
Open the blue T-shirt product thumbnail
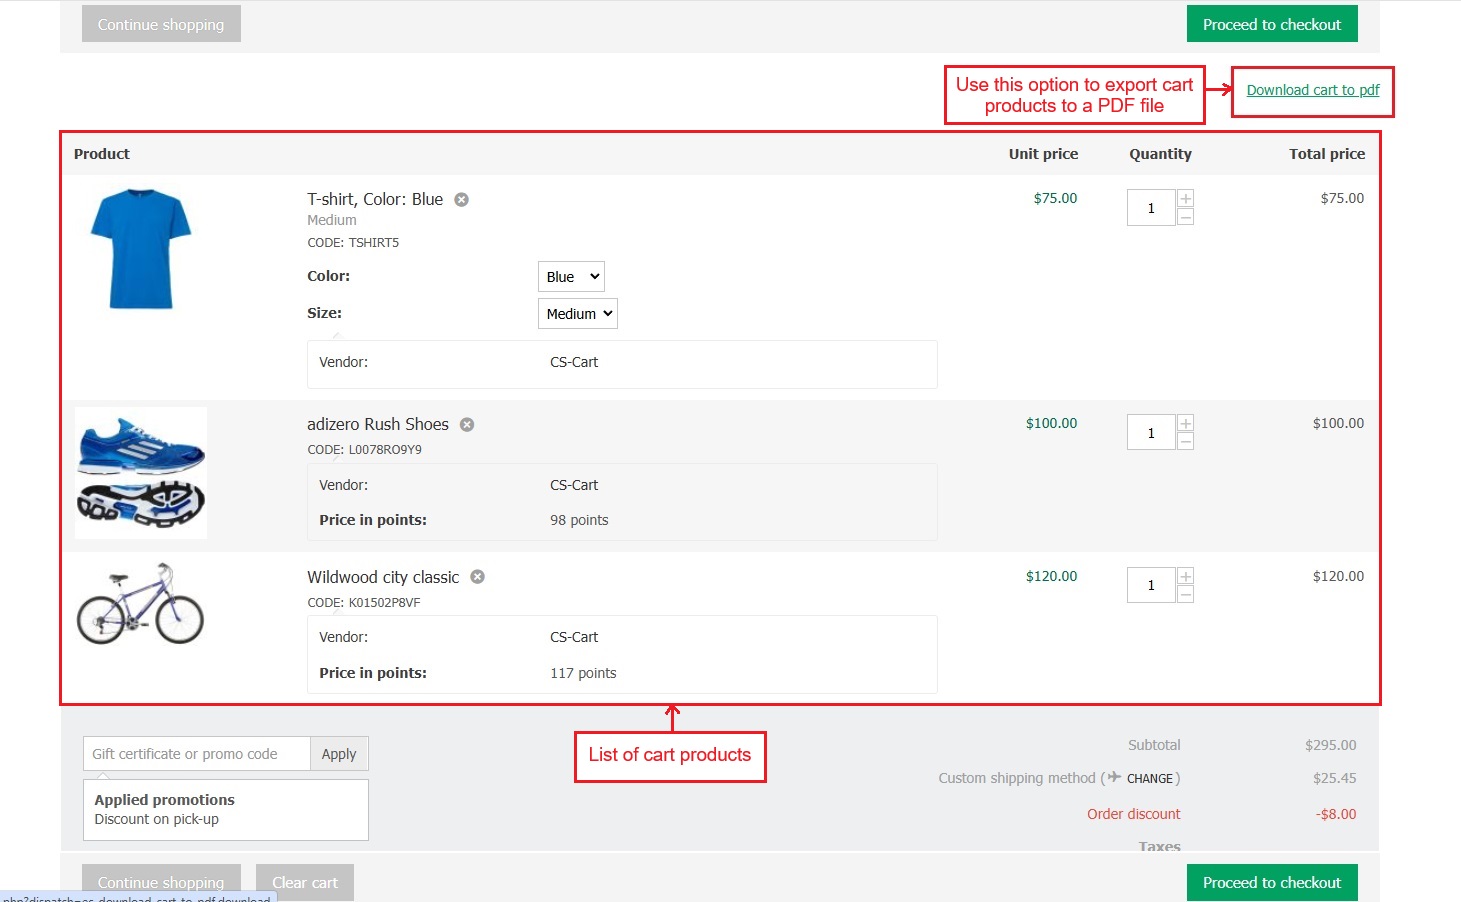(141, 249)
